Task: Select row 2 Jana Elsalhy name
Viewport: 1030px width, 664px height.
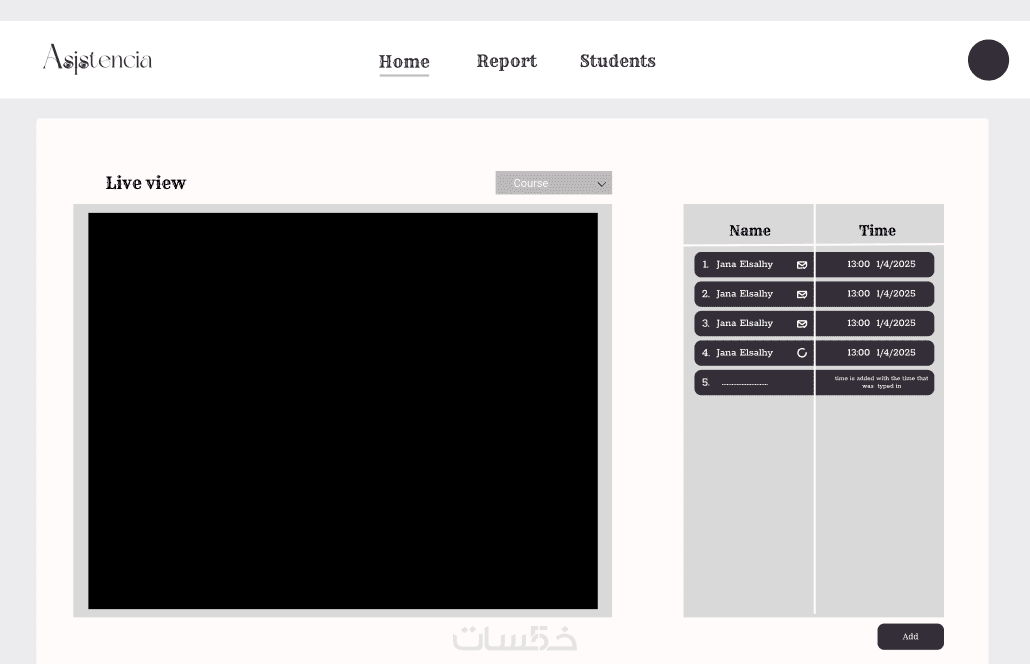Action: [x=744, y=294]
